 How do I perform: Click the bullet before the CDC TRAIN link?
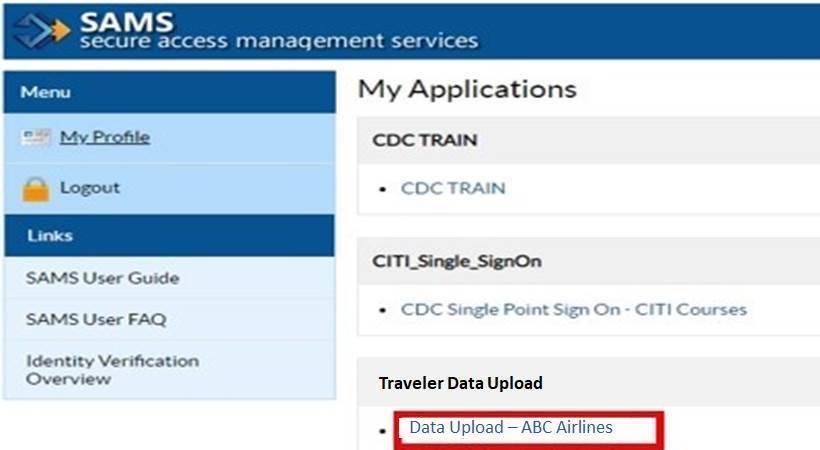[x=384, y=189]
